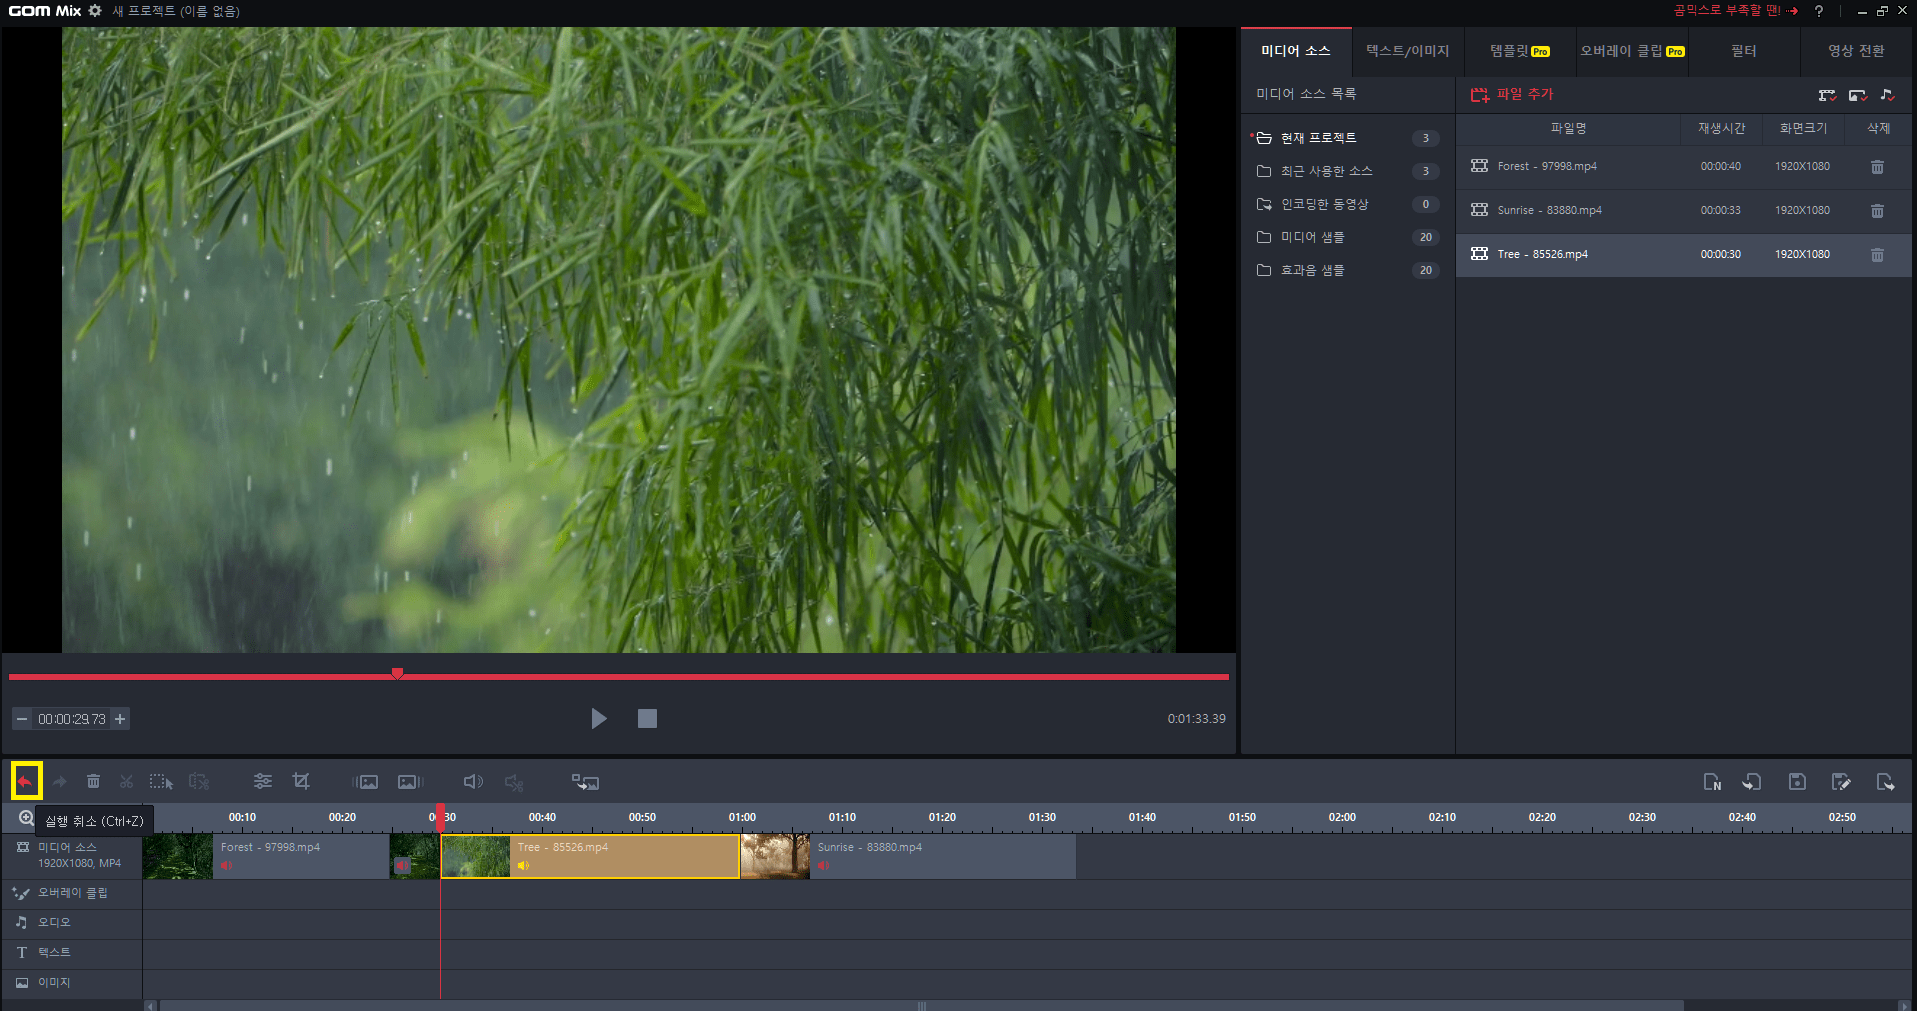Switch to the 텍스트/이미지 tab
Viewport: 1917px width, 1011px height.
pos(1408,51)
